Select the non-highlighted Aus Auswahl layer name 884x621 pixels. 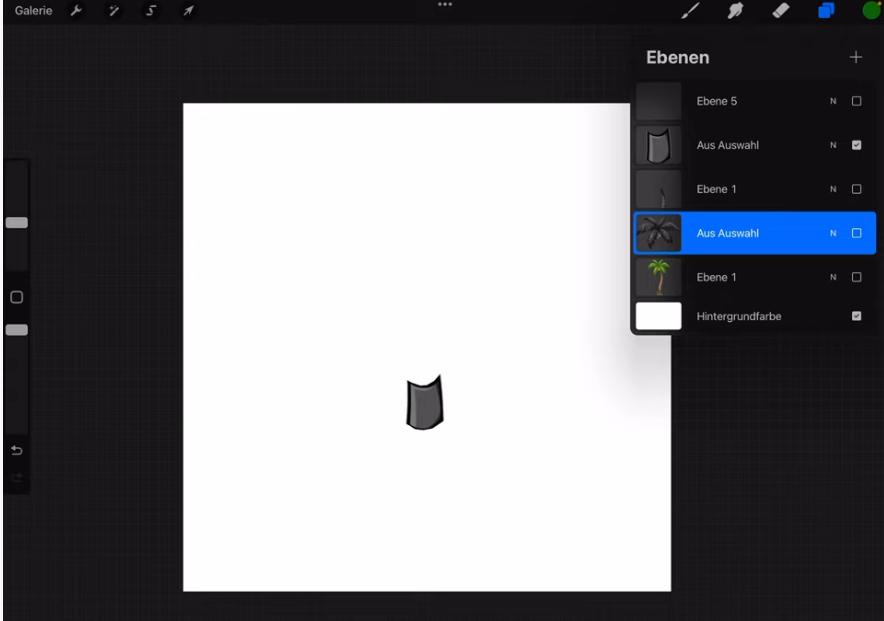(727, 145)
